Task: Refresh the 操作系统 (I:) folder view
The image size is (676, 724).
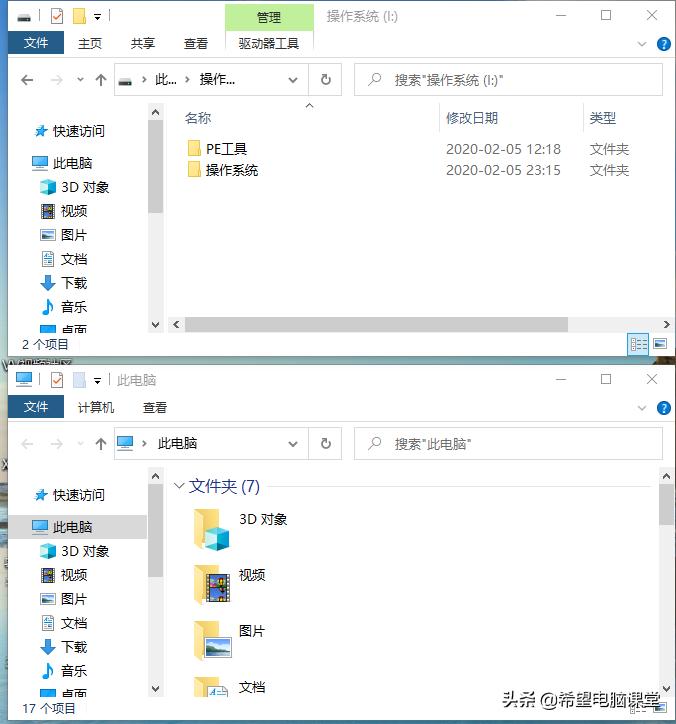Action: (326, 80)
